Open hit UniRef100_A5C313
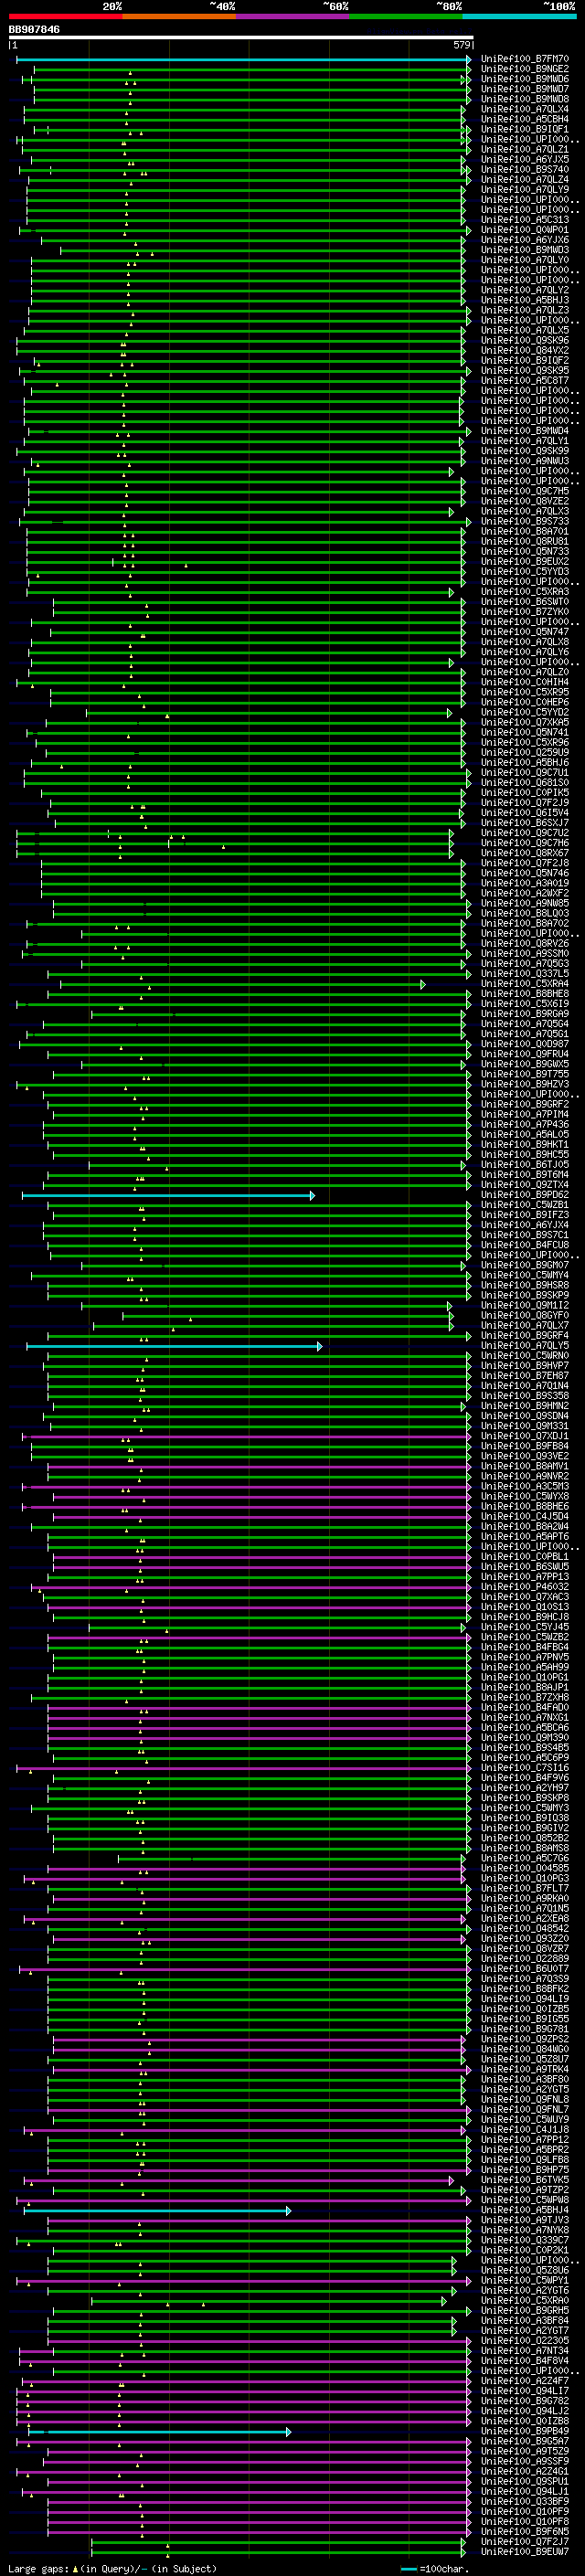 click(x=525, y=220)
